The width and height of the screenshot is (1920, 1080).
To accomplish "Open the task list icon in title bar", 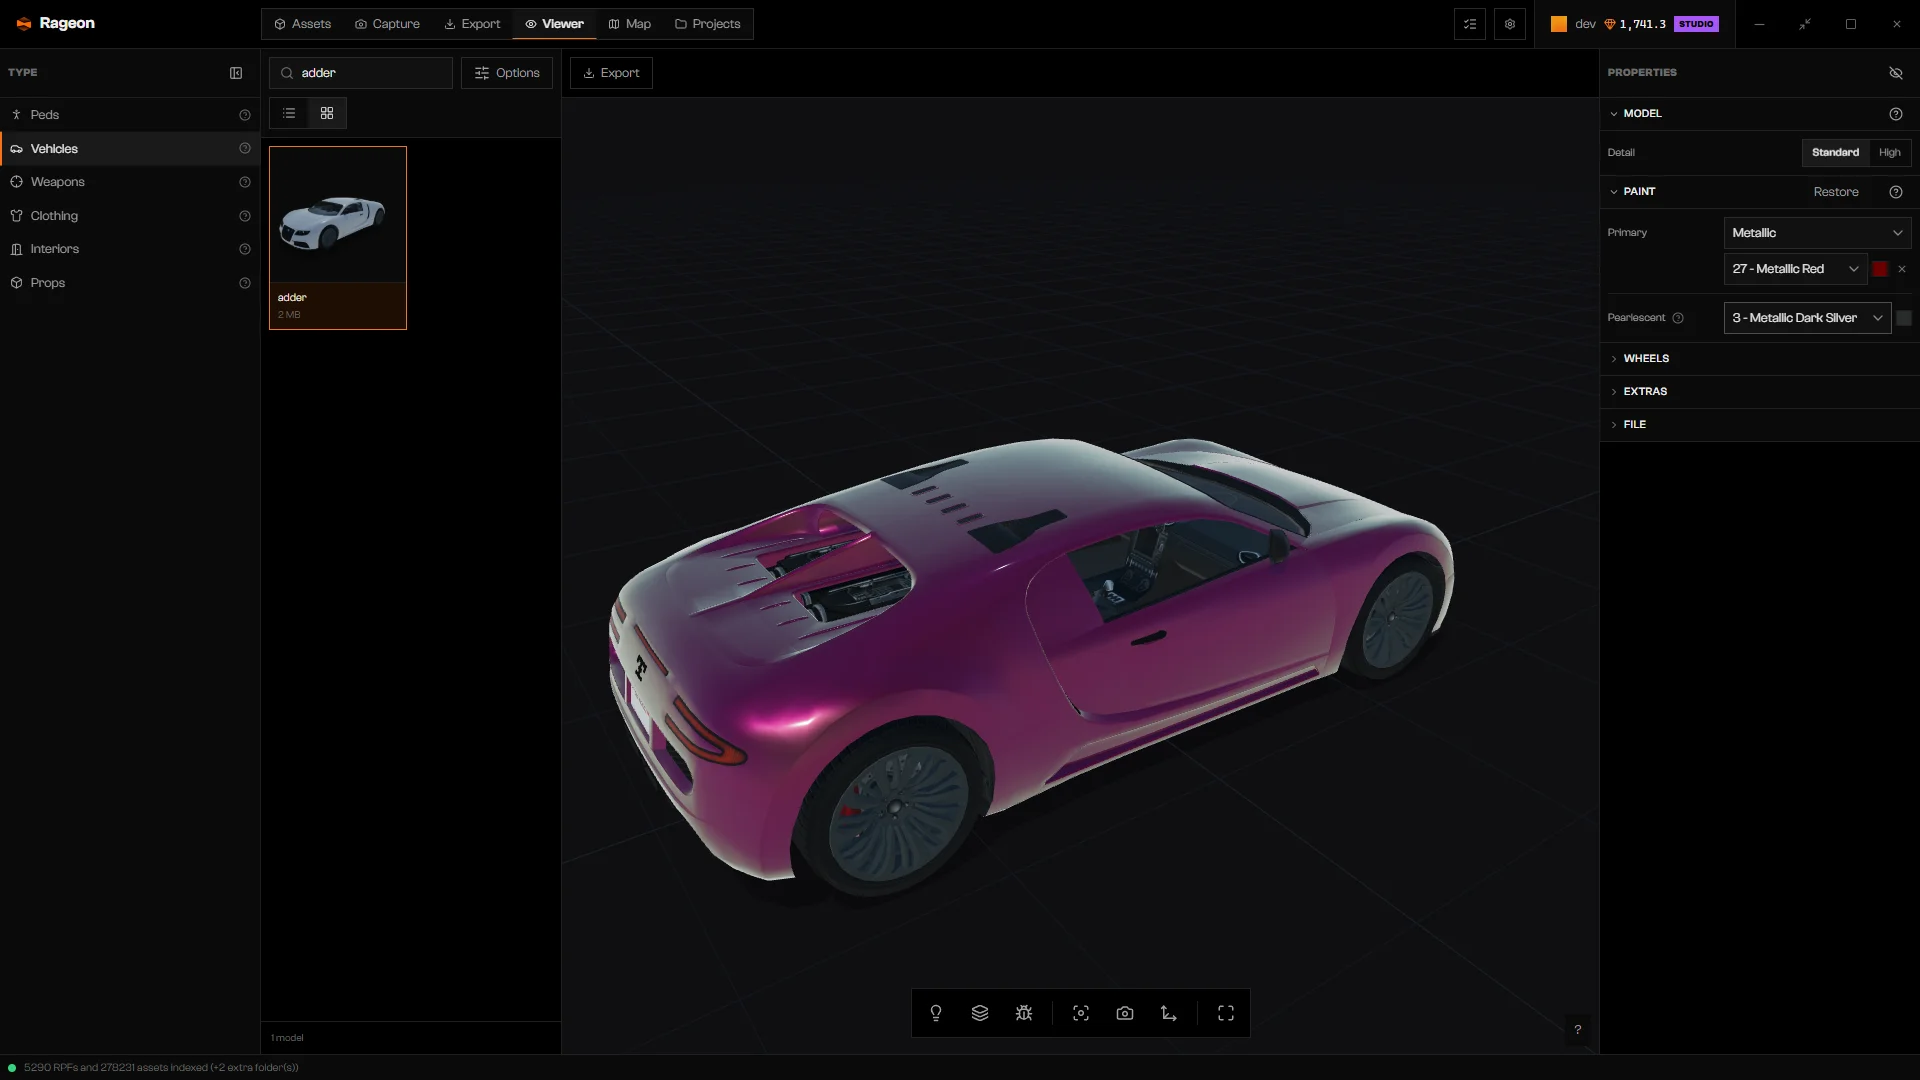I will coord(1470,24).
